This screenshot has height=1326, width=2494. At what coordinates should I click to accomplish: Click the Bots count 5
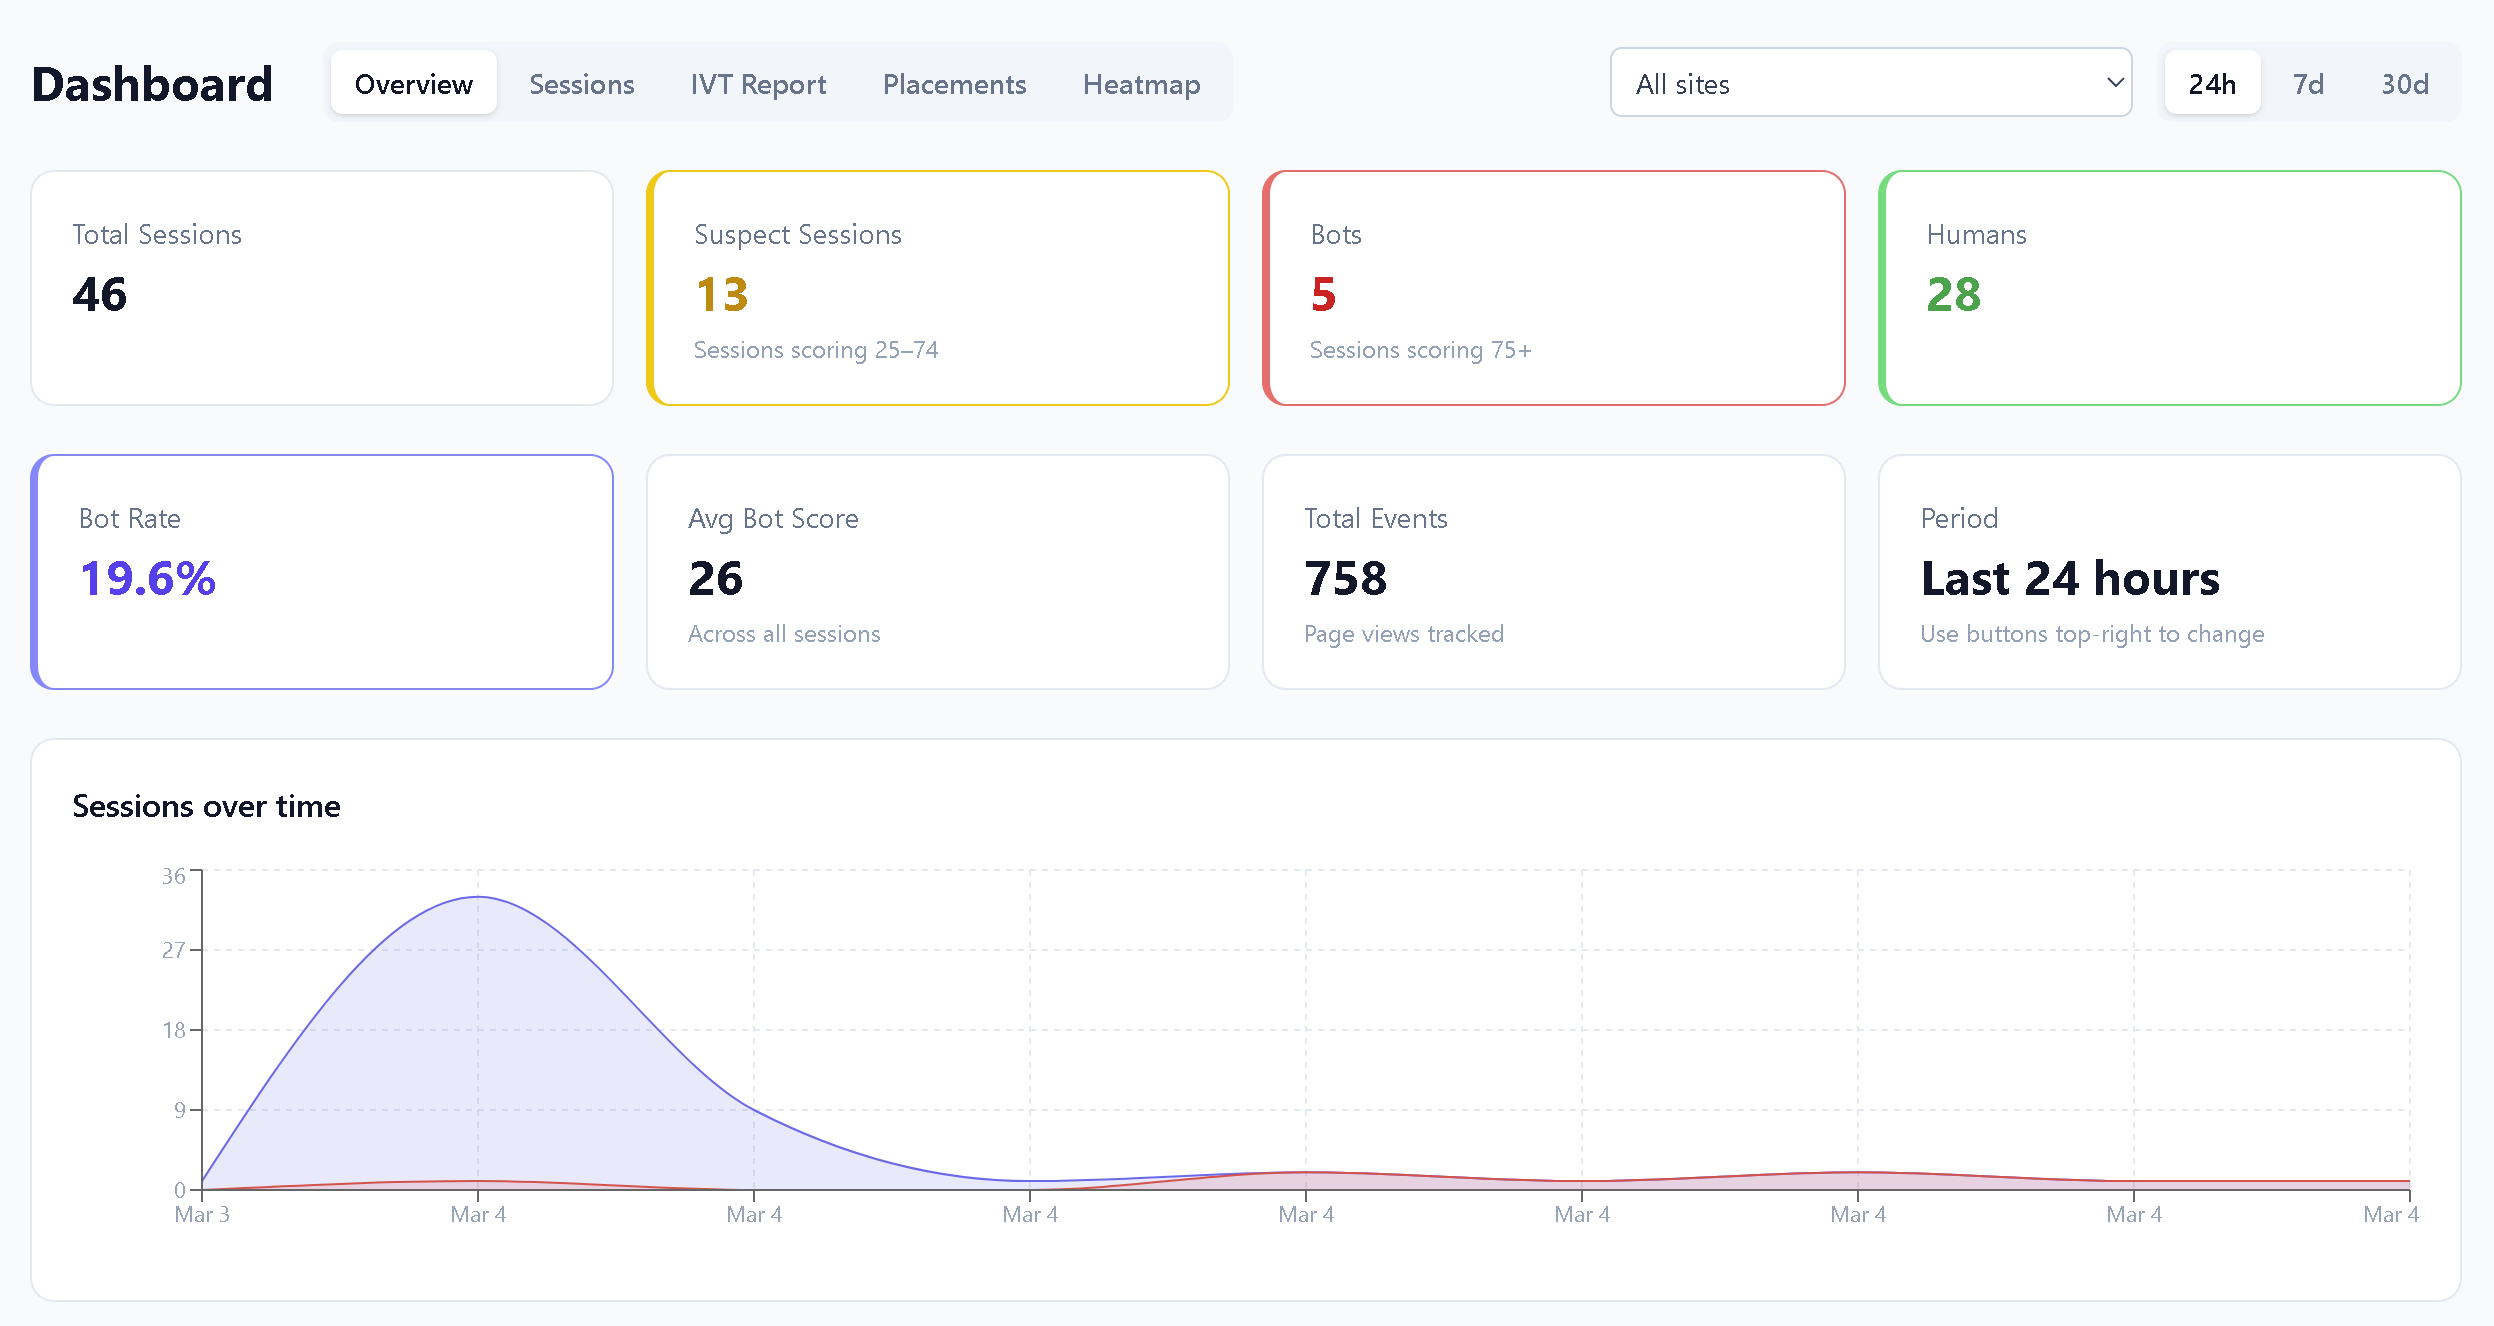pos(1323,294)
